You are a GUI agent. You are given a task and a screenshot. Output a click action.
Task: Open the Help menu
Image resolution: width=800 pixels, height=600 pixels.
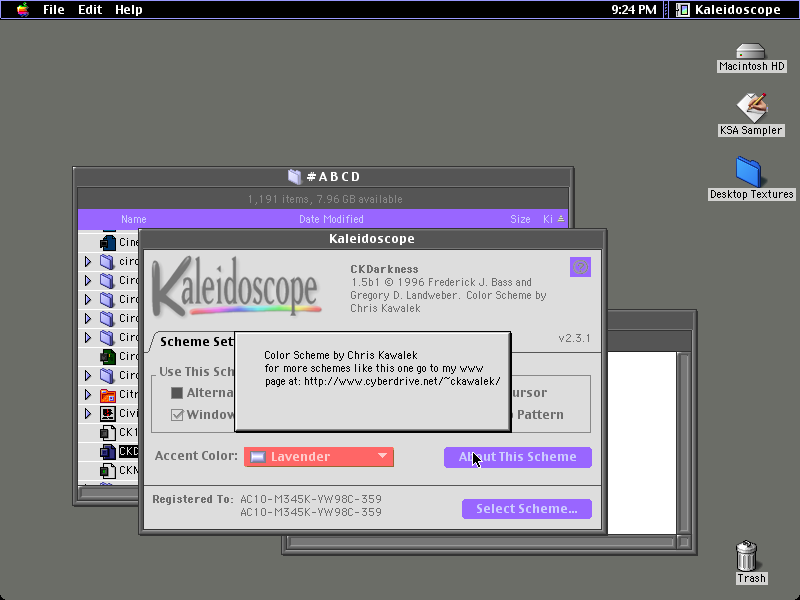(x=129, y=10)
